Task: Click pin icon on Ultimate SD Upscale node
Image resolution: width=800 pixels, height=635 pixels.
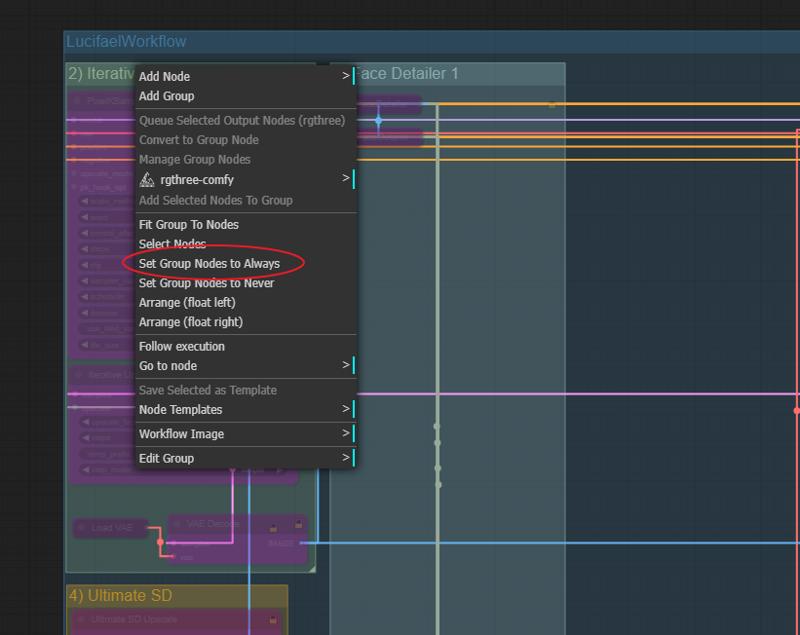Action: tap(273, 620)
